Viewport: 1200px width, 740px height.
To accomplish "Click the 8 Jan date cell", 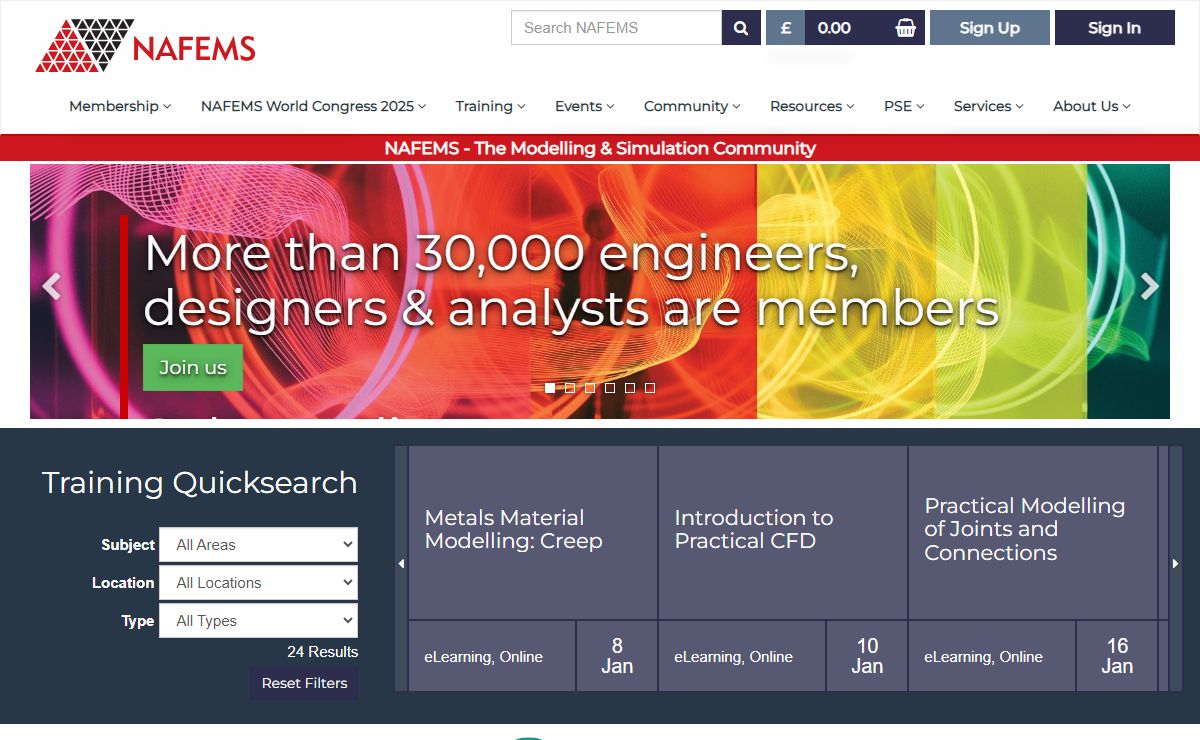I will click(x=617, y=656).
